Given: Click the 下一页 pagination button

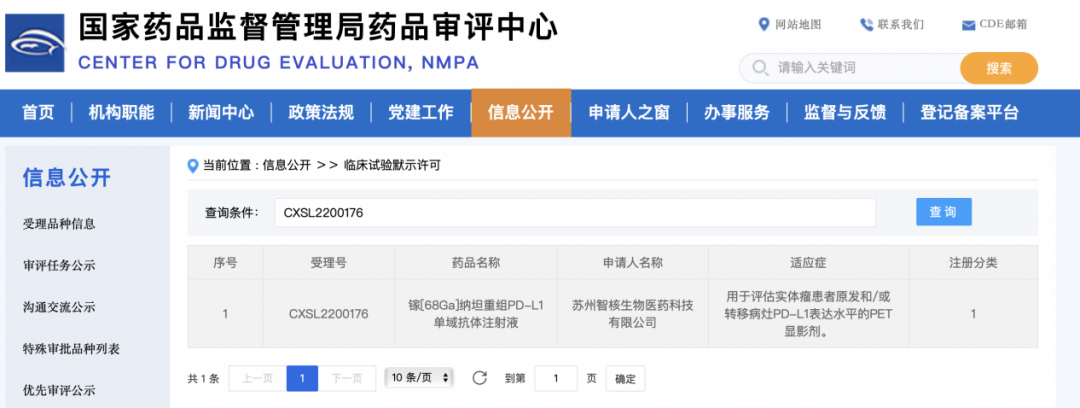Looking at the screenshot, I should click(347, 378).
